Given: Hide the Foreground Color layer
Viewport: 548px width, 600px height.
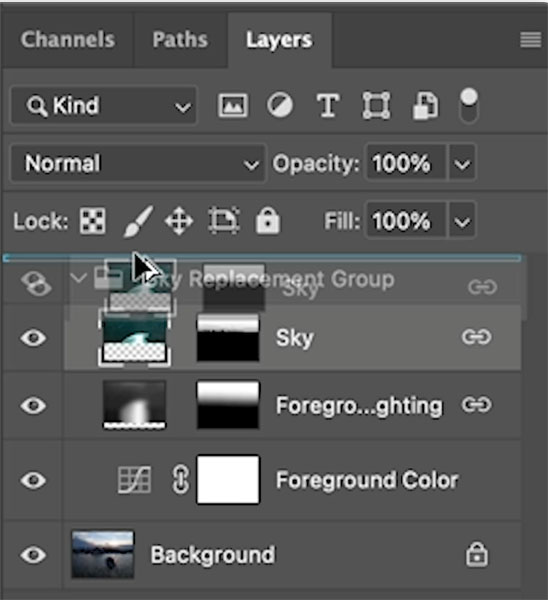Looking at the screenshot, I should pyautogui.click(x=34, y=480).
